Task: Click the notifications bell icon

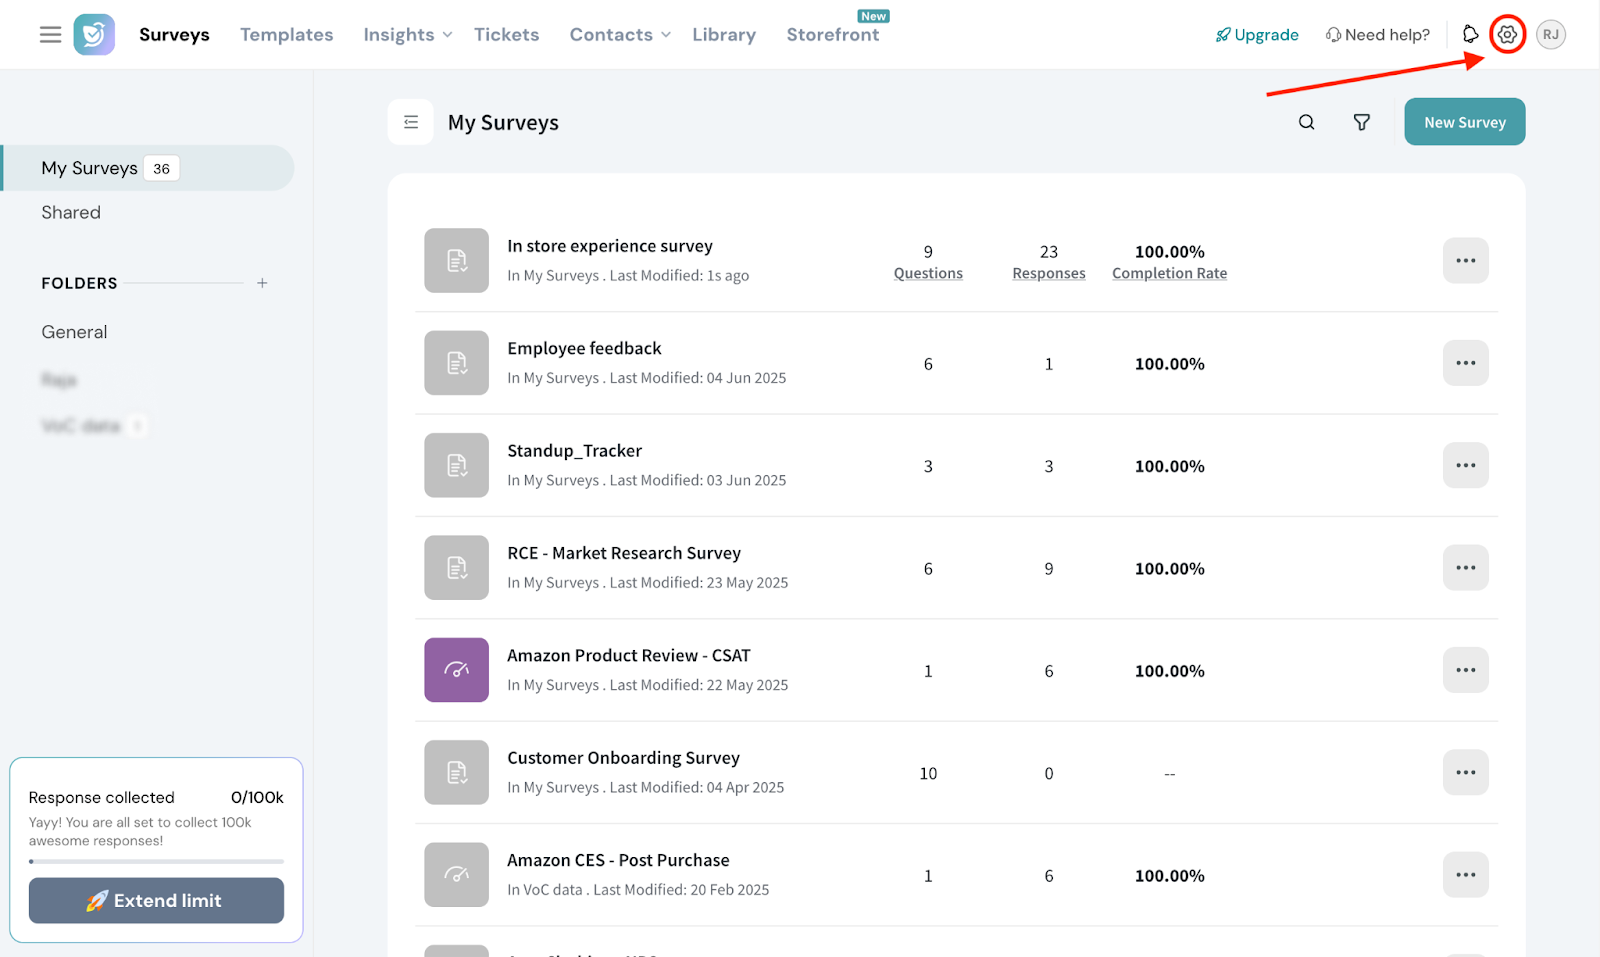Action: [x=1470, y=35]
